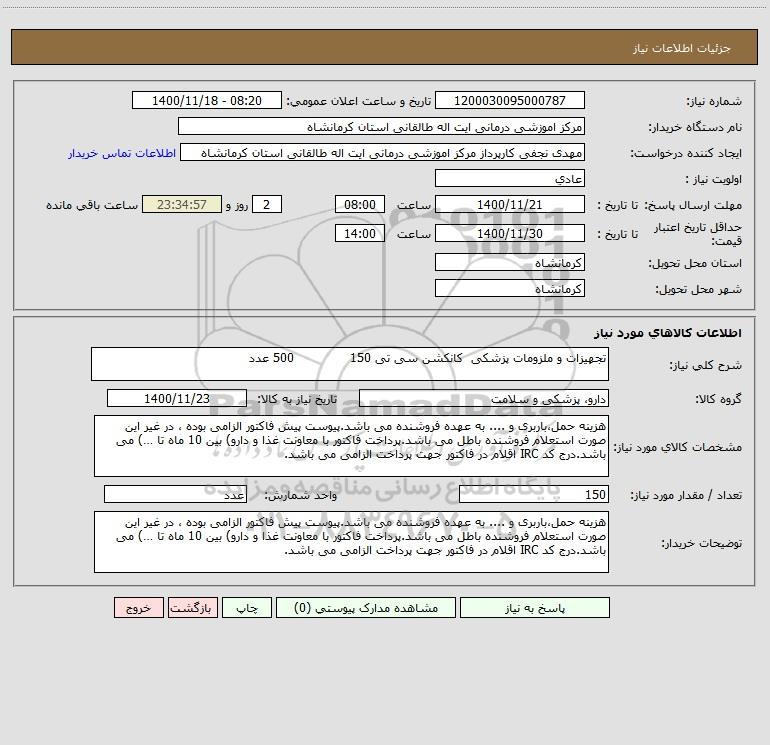The width and height of the screenshot is (770, 745).
Task: Click the اولویت نیاز field عادی
Action: tap(510, 178)
